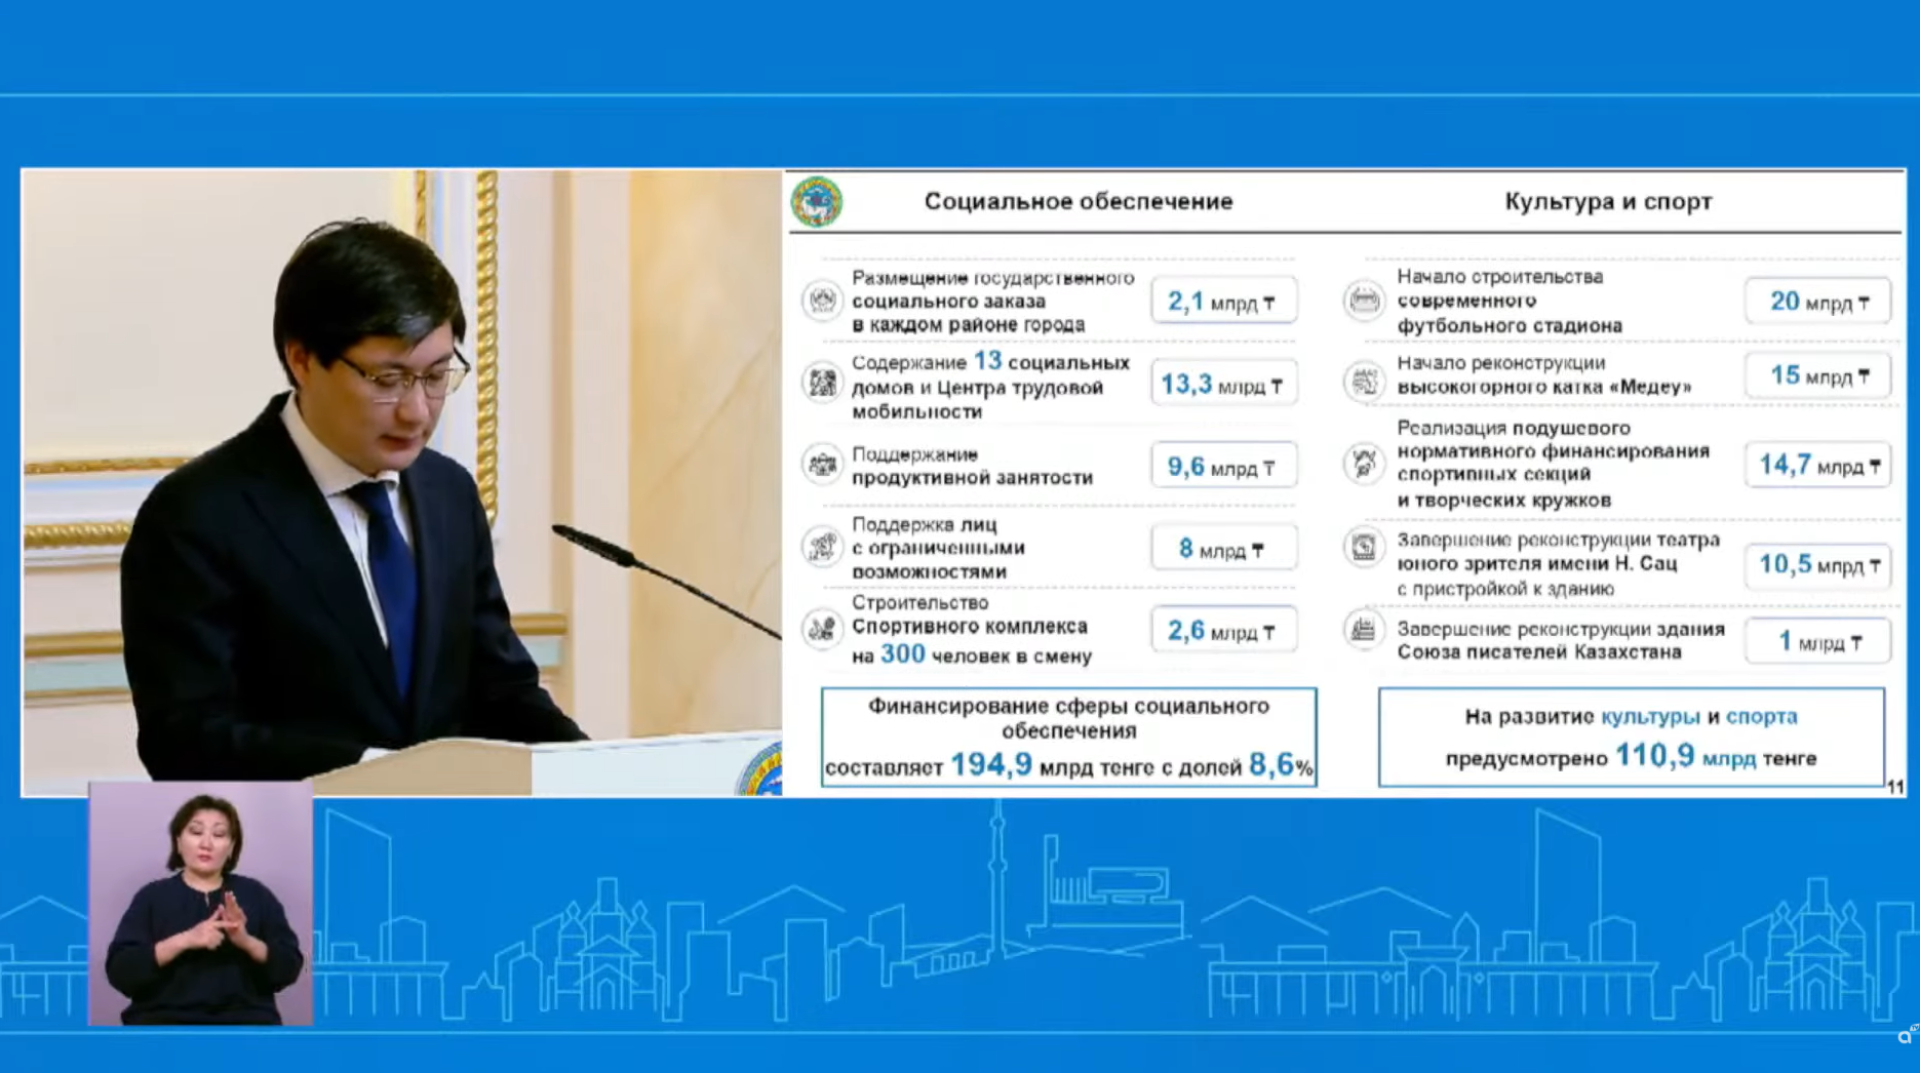Click the per-capita financing row icon

[x=1363, y=463]
